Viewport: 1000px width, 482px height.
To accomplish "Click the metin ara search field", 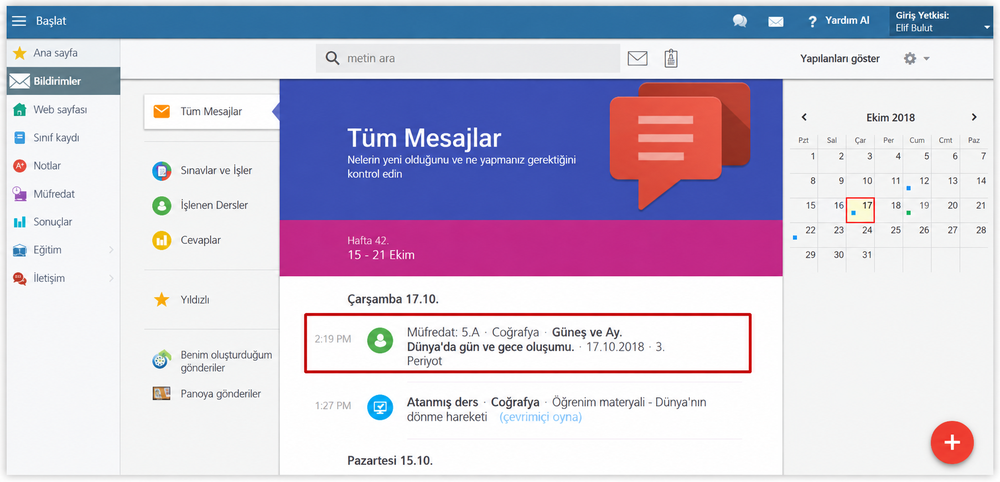I will (468, 58).
